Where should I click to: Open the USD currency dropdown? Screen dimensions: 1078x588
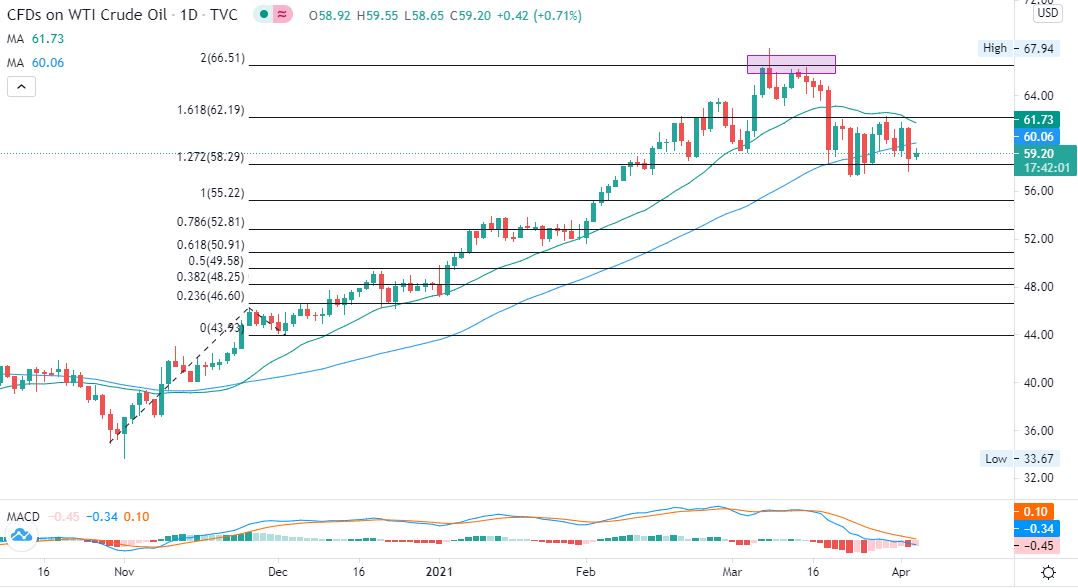point(1048,12)
